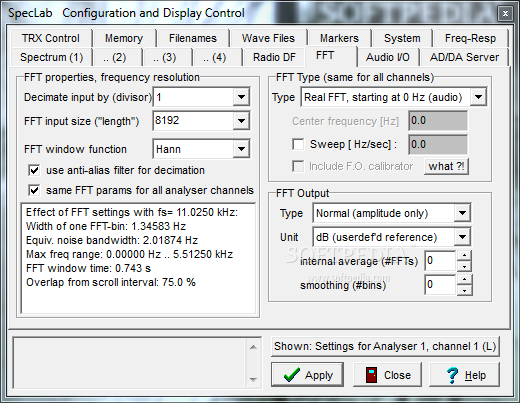Click the green checkmark Apply button
This screenshot has height=403, width=520.
point(307,375)
